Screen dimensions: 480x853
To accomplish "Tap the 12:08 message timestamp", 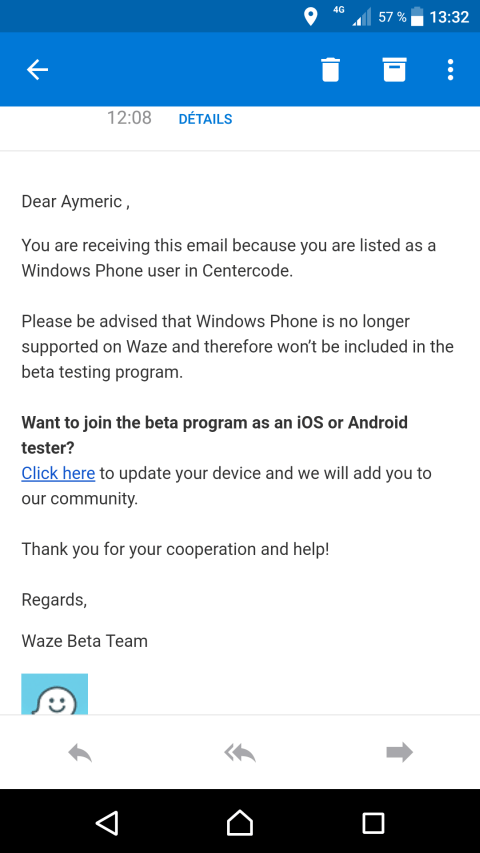I will click(129, 118).
